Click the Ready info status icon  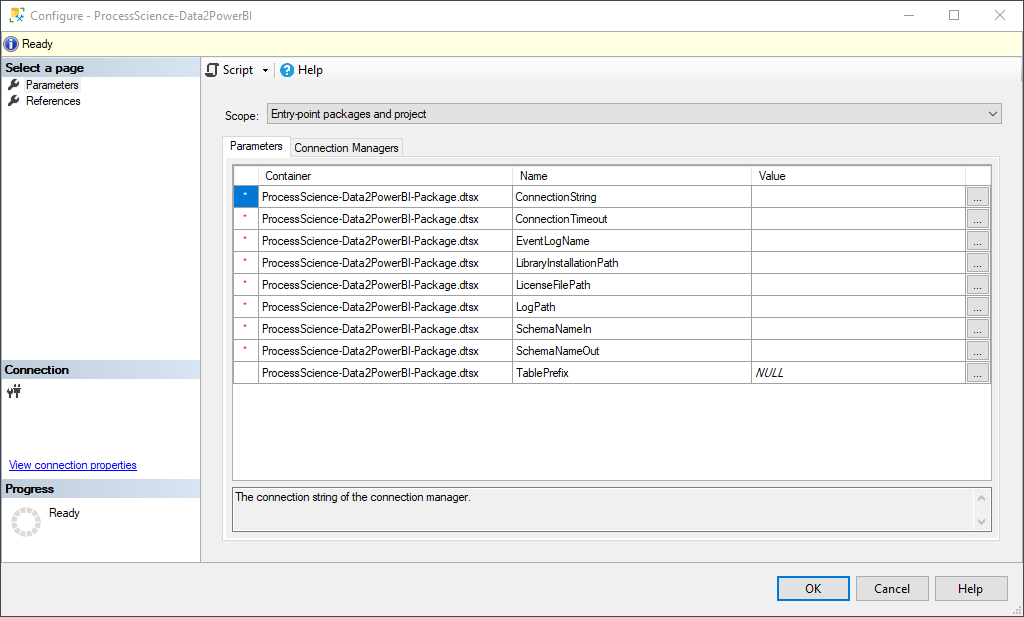coord(11,44)
